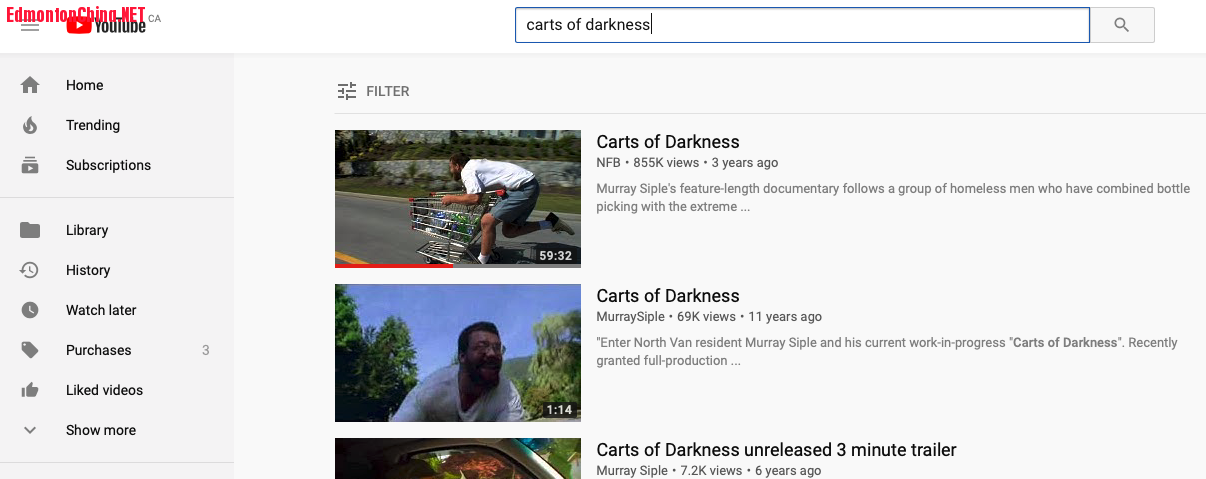Click the shopping cart video thumbnail
The image size is (1206, 479).
pyautogui.click(x=458, y=199)
